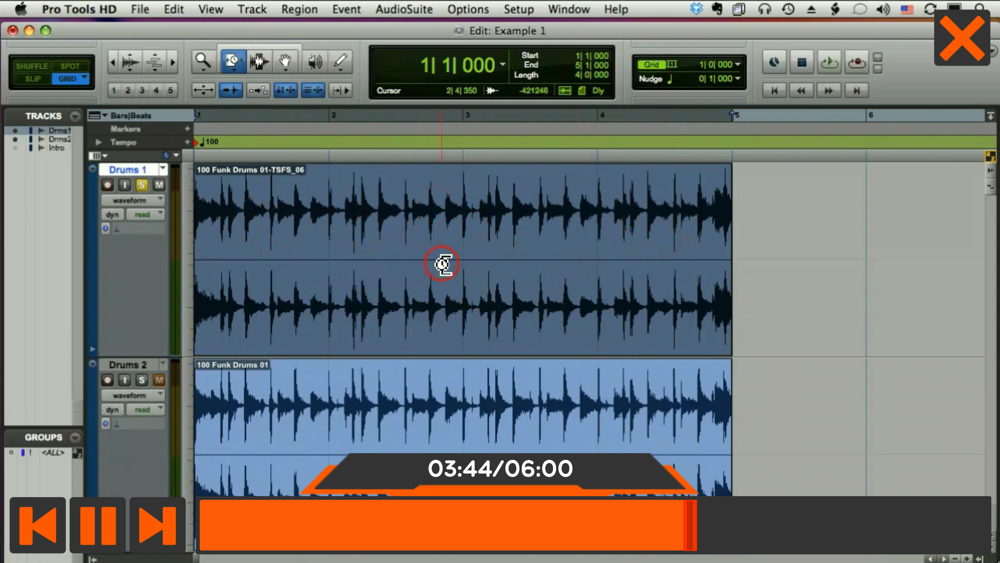
Task: Open the AudioSuite menu
Action: [x=404, y=10]
